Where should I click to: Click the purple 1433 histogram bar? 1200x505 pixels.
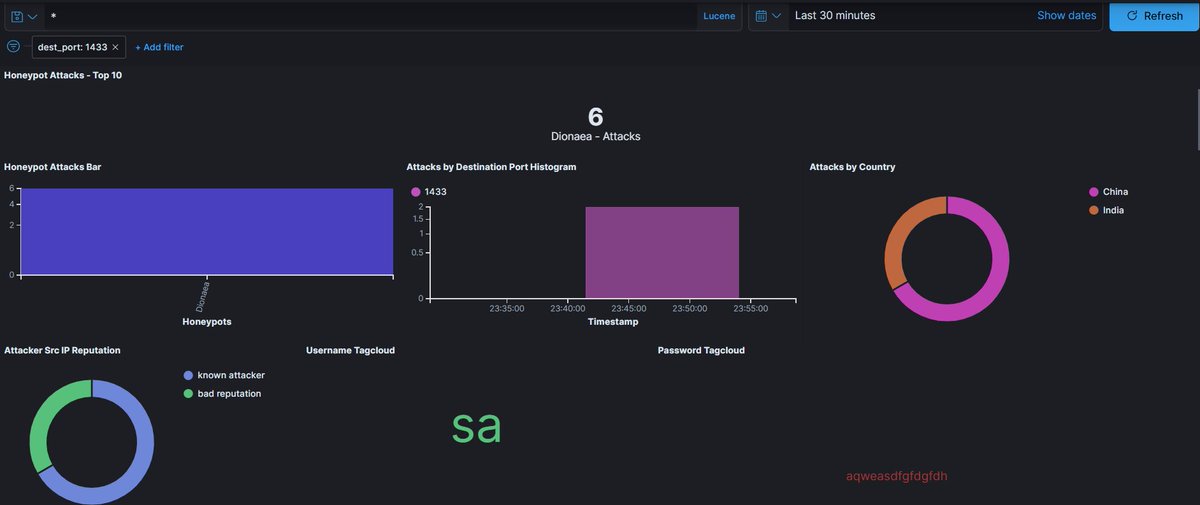coord(662,252)
